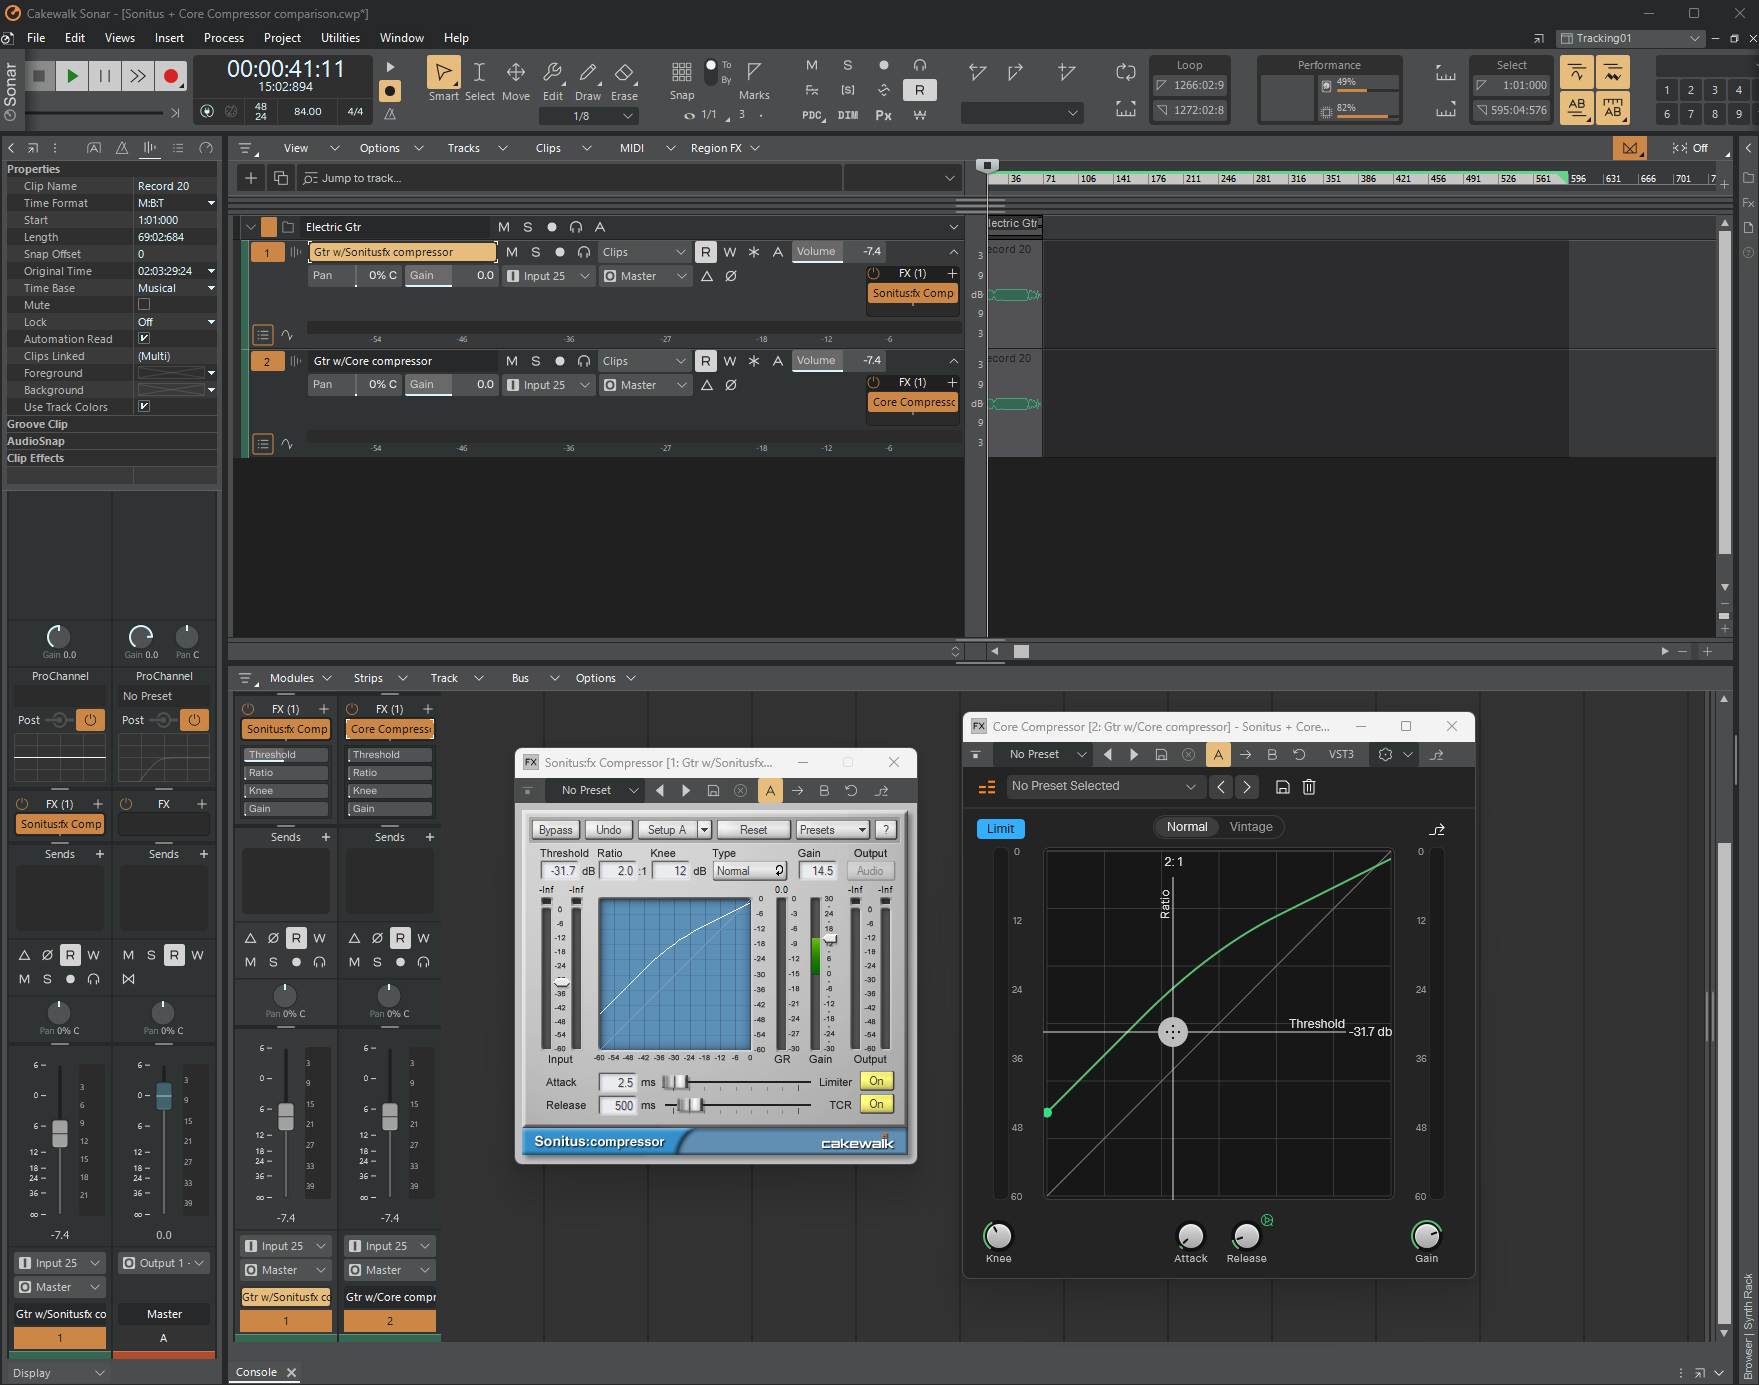Toggle the Mute checkbox in Properties
Screen dimensions: 1759x1385
pos(144,305)
